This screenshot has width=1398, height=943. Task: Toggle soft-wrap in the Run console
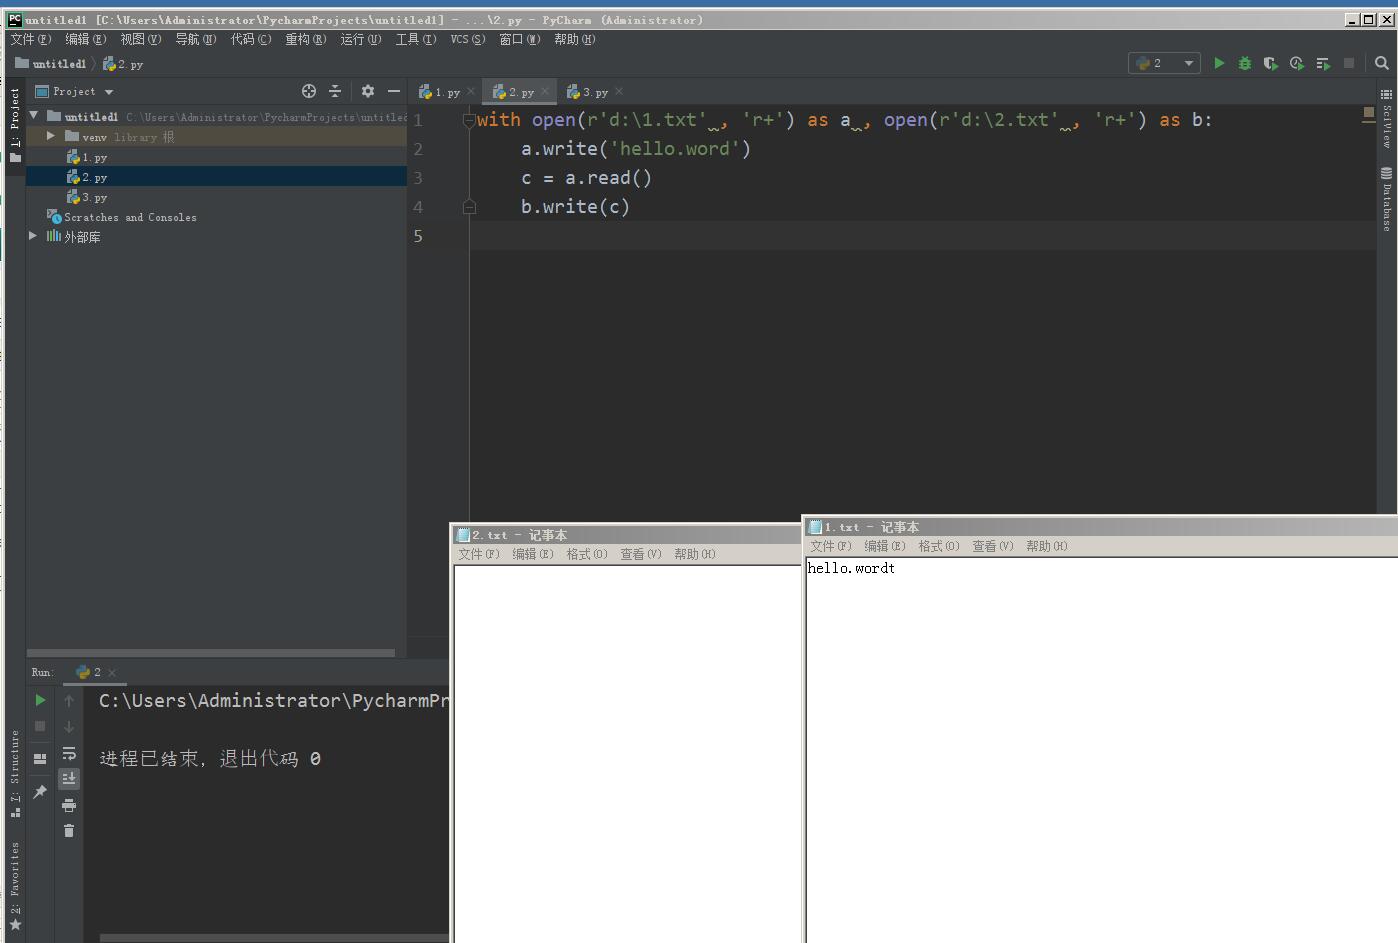[x=69, y=753]
